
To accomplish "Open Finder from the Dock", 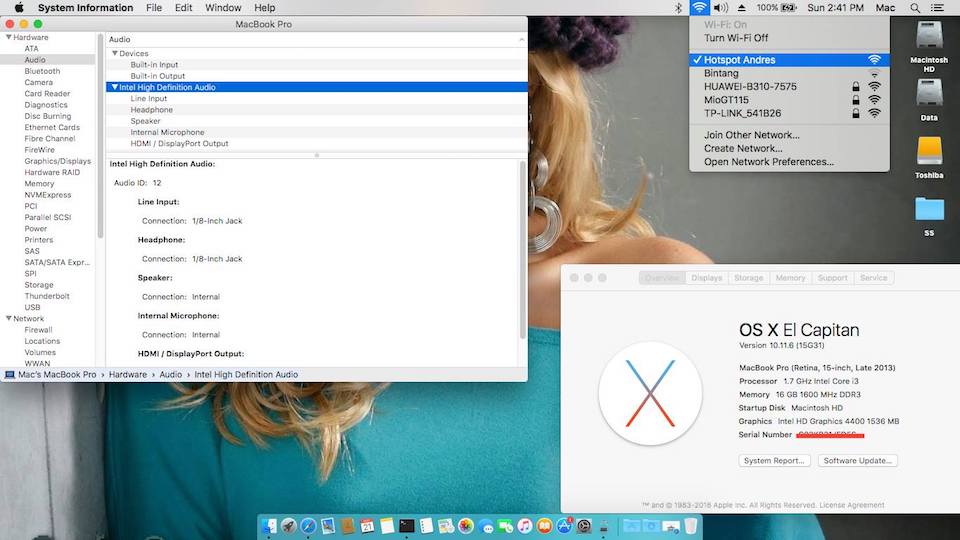I will 269,526.
